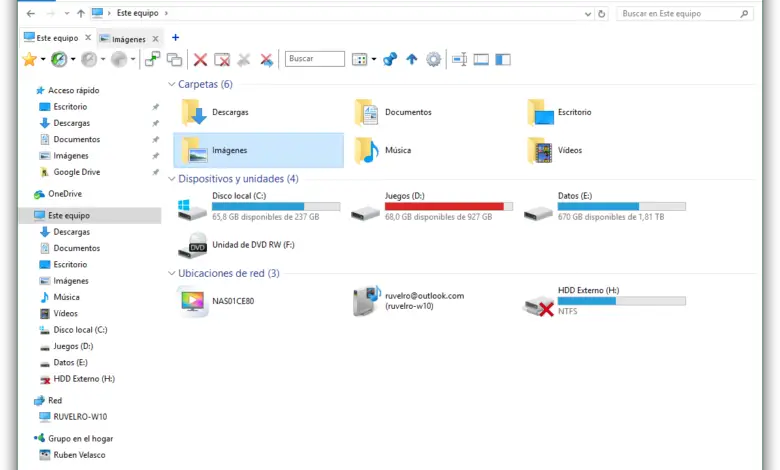The image size is (780, 470).
Task: Open the misc tools grid dropdown arrow
Action: [x=374, y=60]
